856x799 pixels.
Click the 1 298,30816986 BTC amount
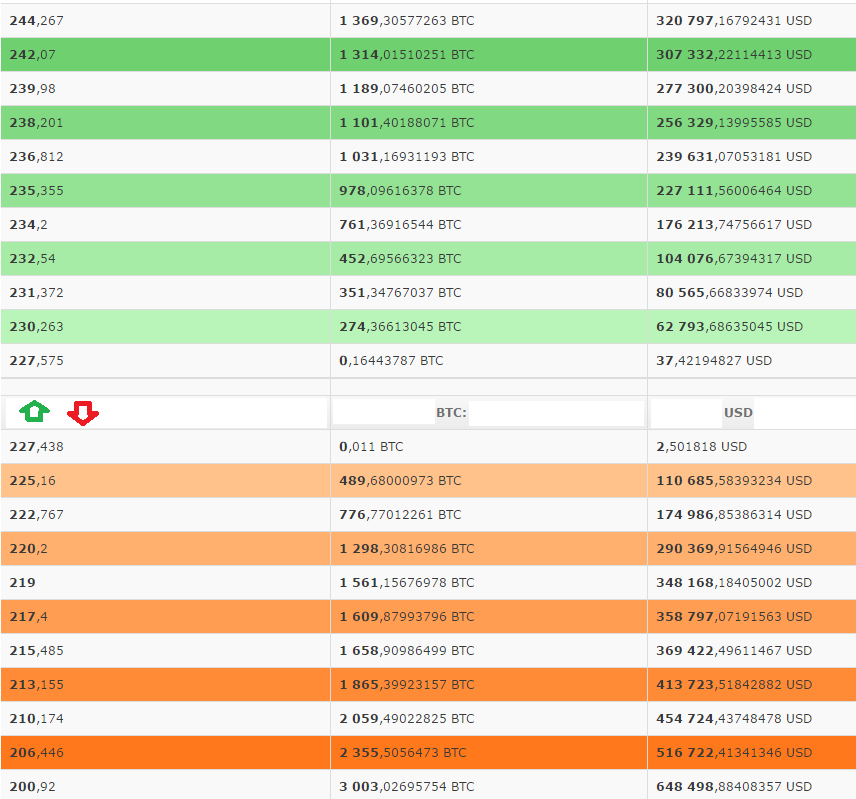(407, 548)
